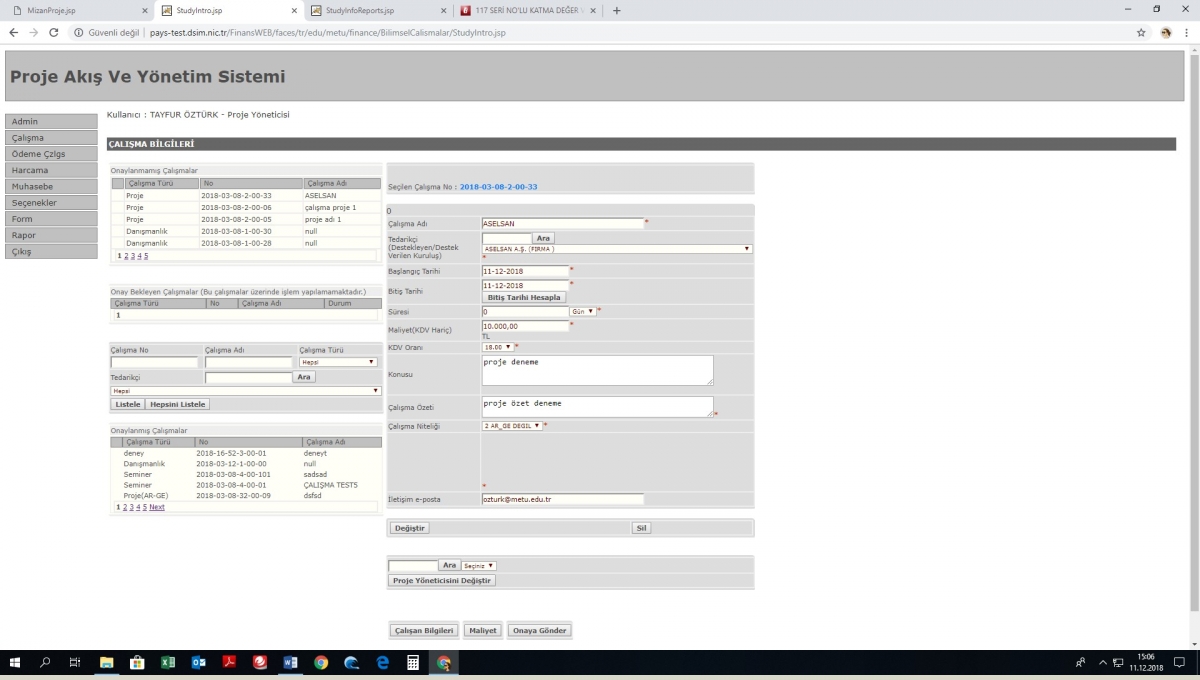Launch Outlook from the taskbar
The height and width of the screenshot is (680, 1200).
coord(198,663)
